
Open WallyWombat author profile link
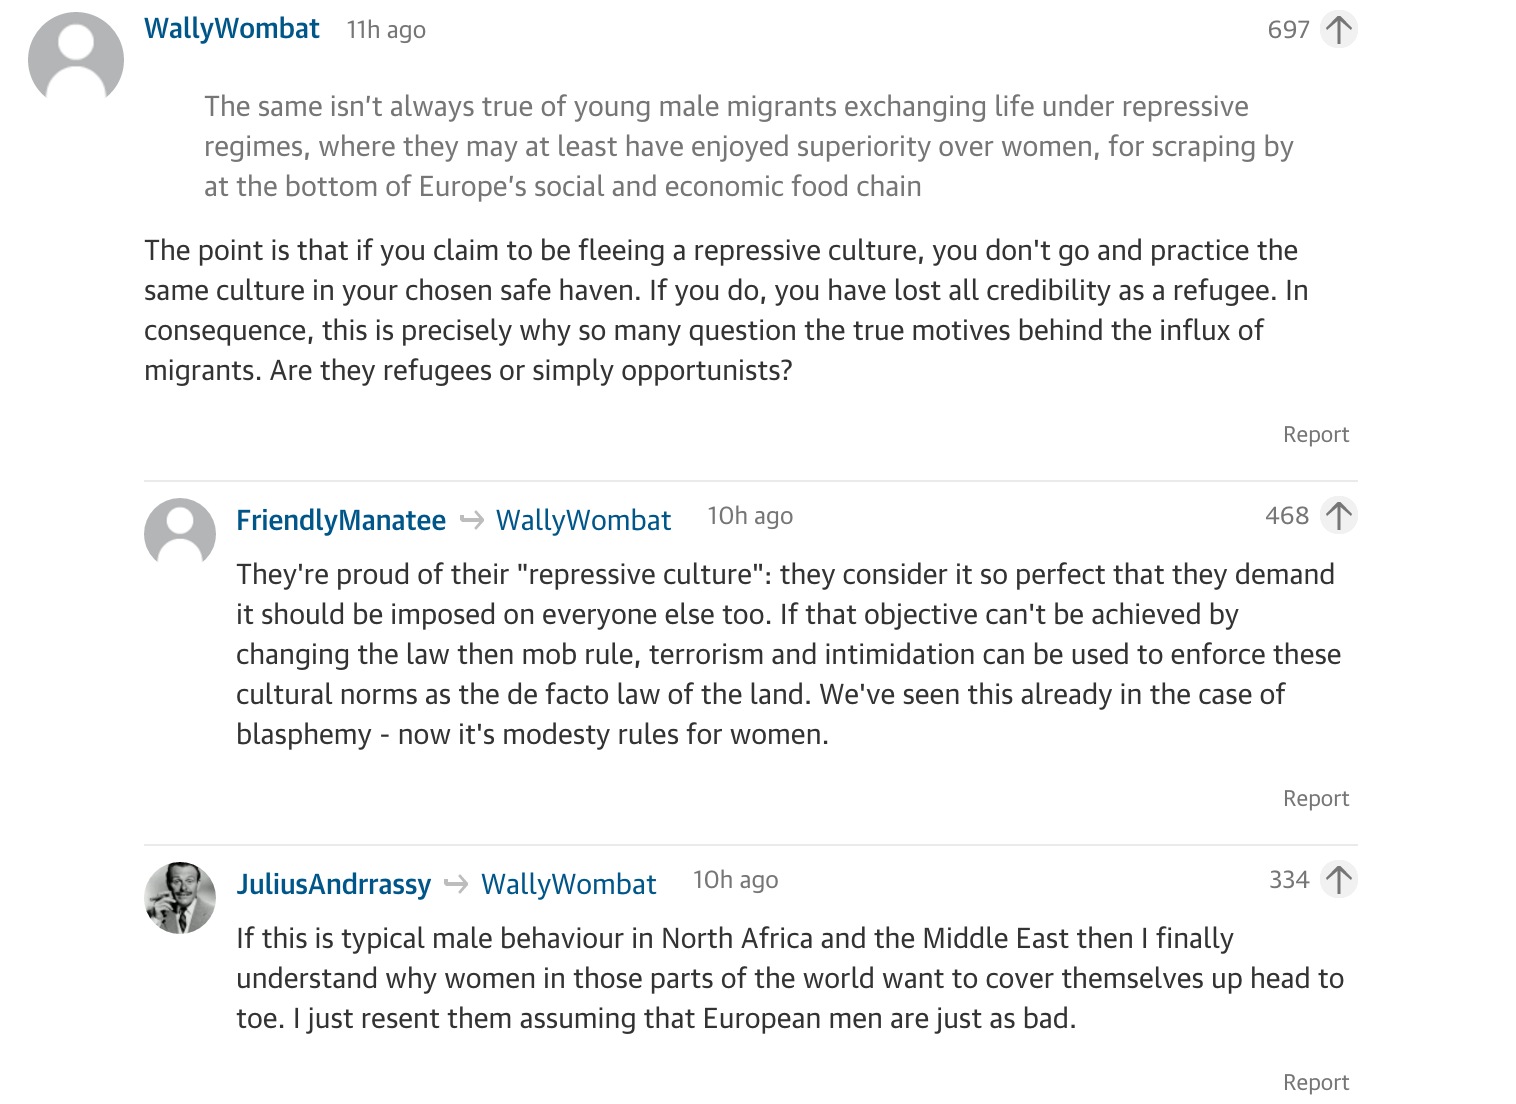[x=232, y=29]
